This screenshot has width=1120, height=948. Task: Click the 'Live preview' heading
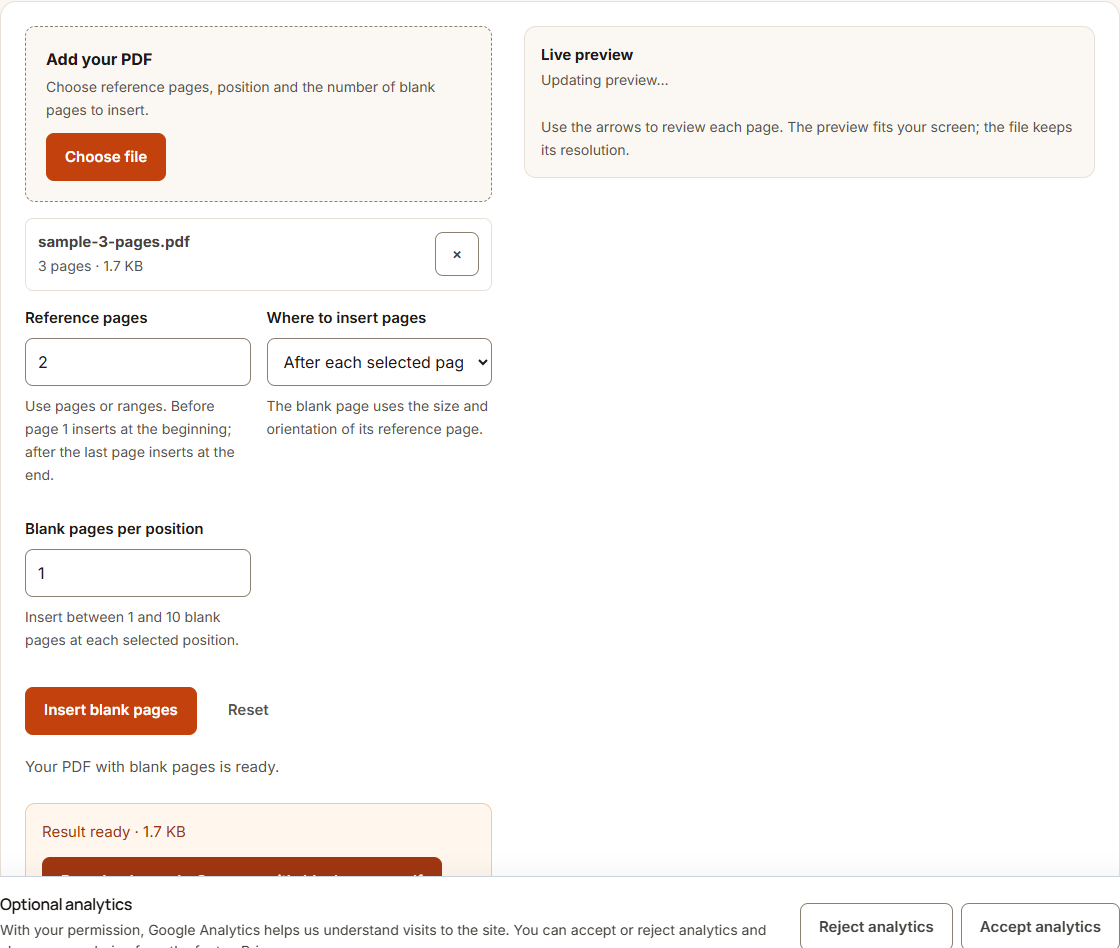(x=586, y=55)
